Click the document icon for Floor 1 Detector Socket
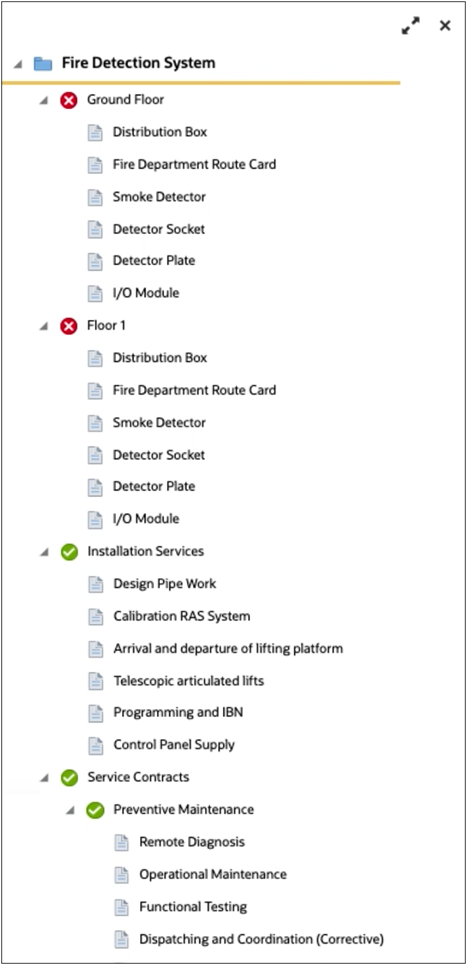Viewport: 467px width, 965px height. point(95,455)
